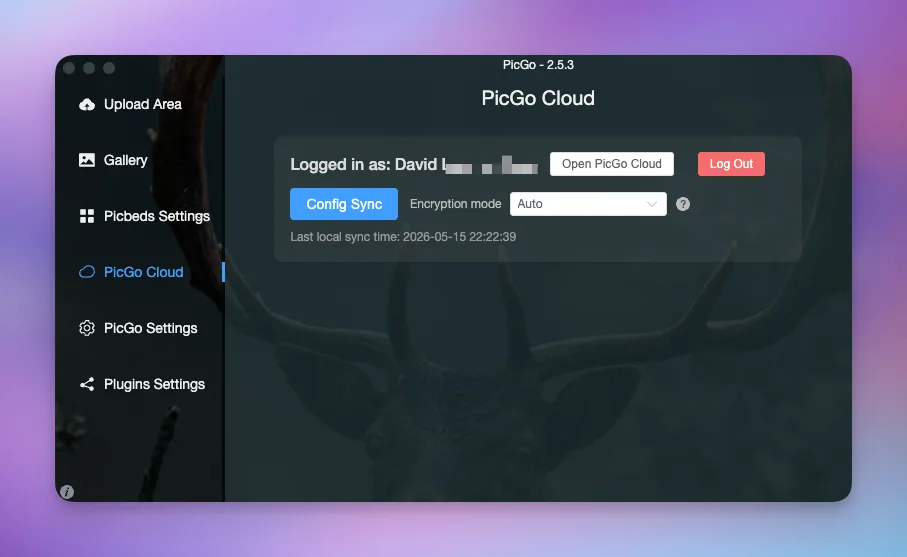907x557 pixels.
Task: Click Open PicGo Cloud button
Action: [x=611, y=164]
